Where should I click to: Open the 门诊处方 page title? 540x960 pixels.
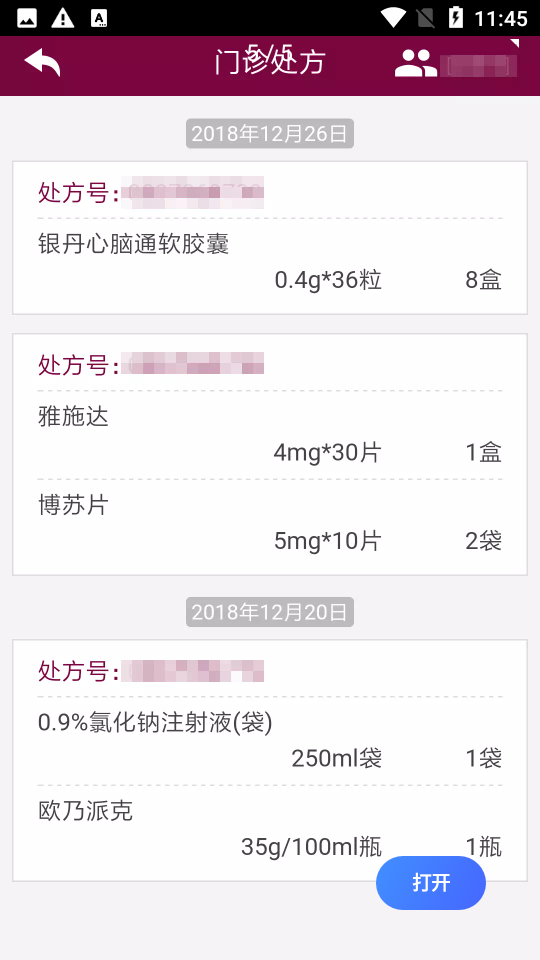coord(270,62)
